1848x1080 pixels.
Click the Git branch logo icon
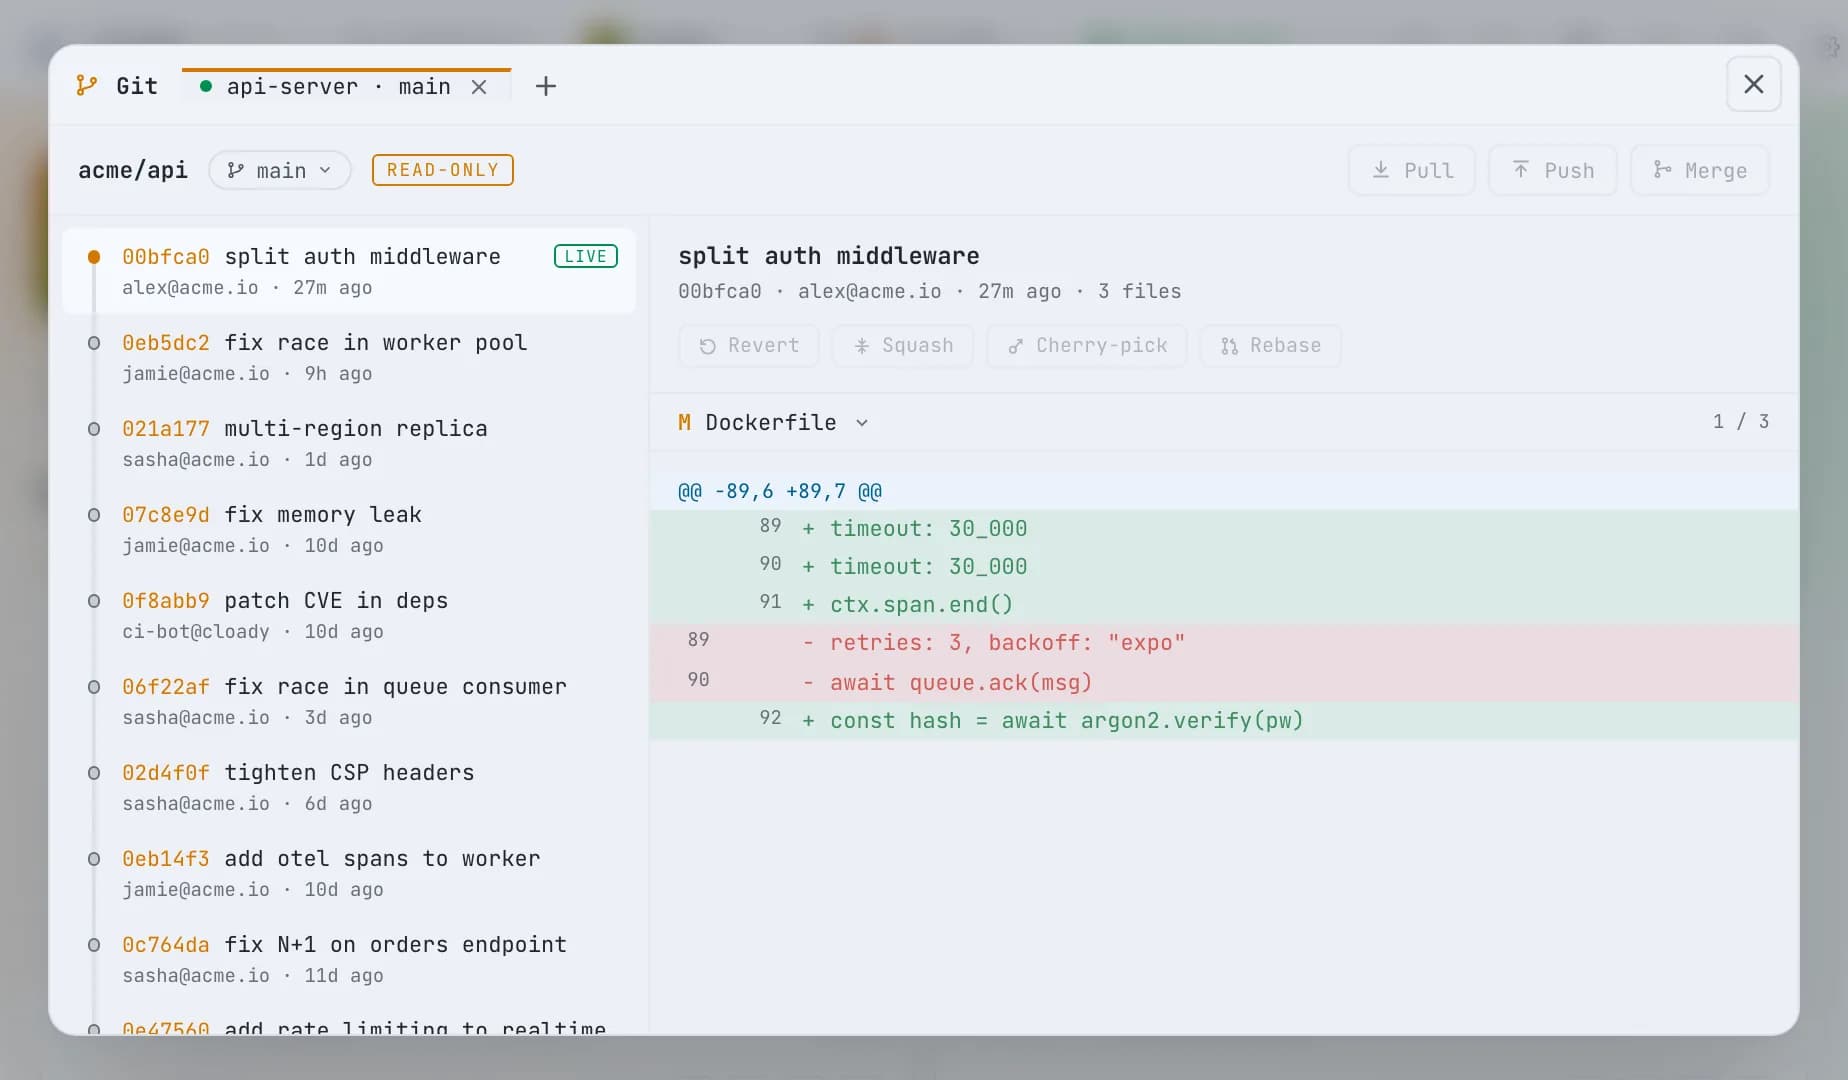pos(87,86)
